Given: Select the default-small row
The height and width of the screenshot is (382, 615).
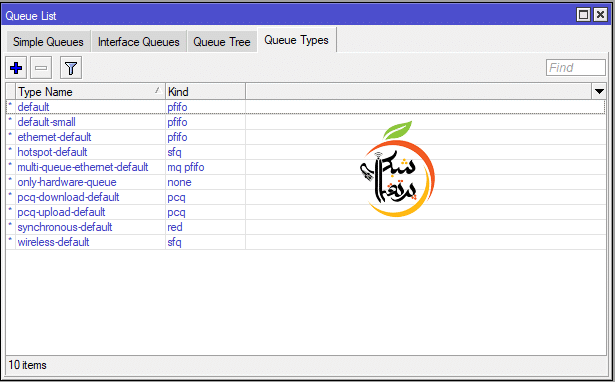Looking at the screenshot, I should (306, 122).
